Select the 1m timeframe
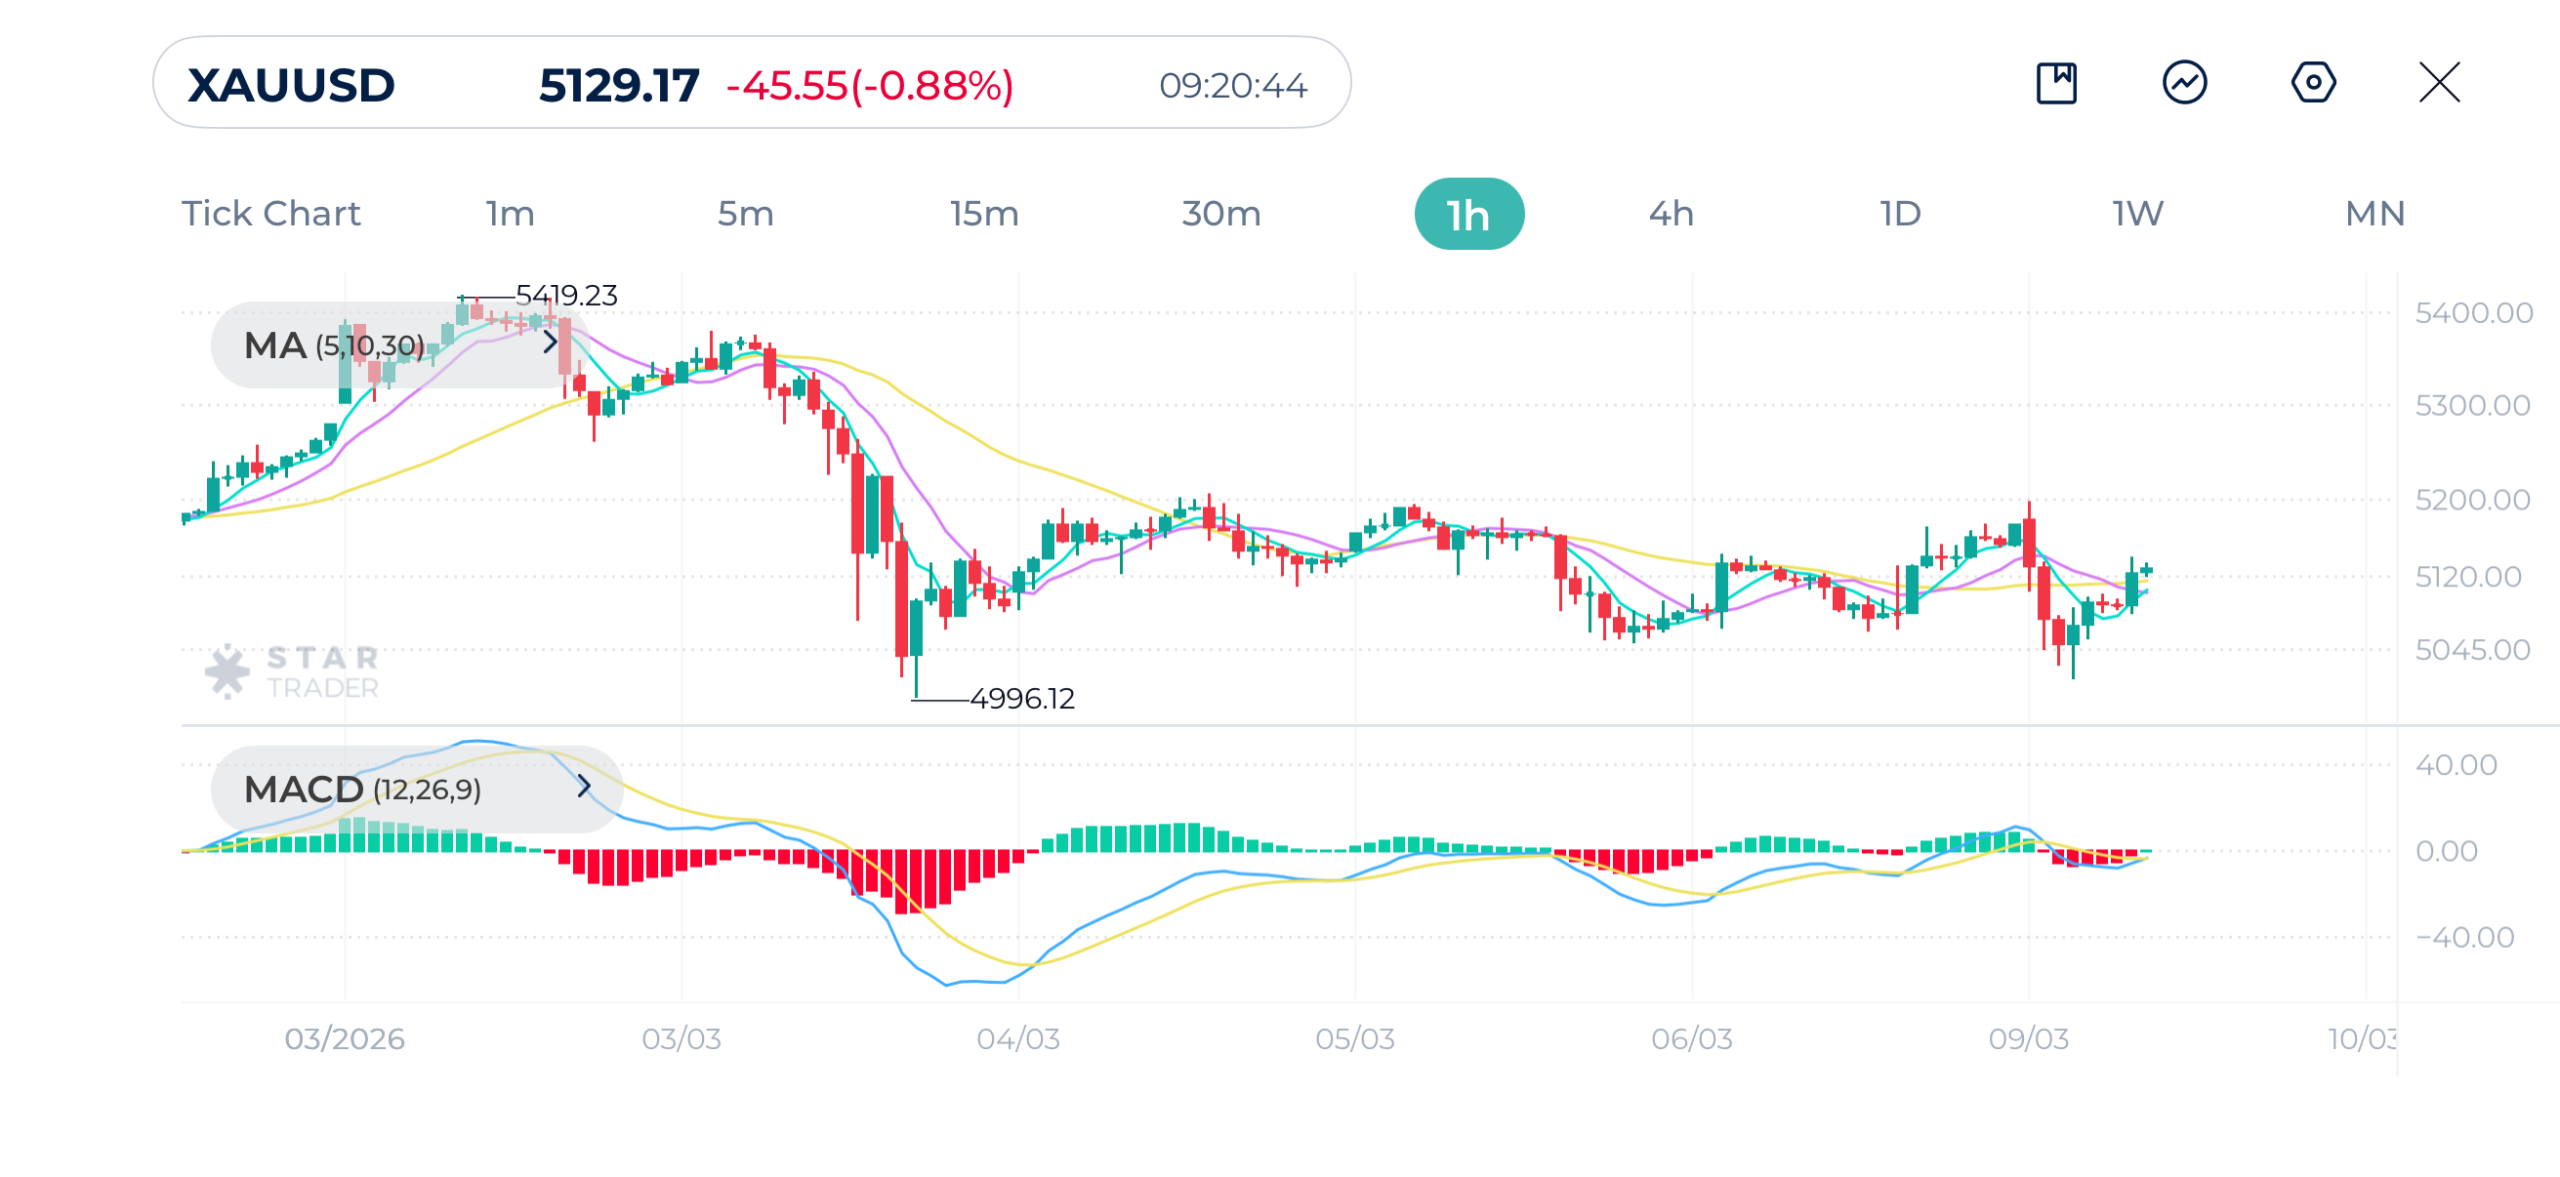The width and height of the screenshot is (2560, 1177). (510, 214)
